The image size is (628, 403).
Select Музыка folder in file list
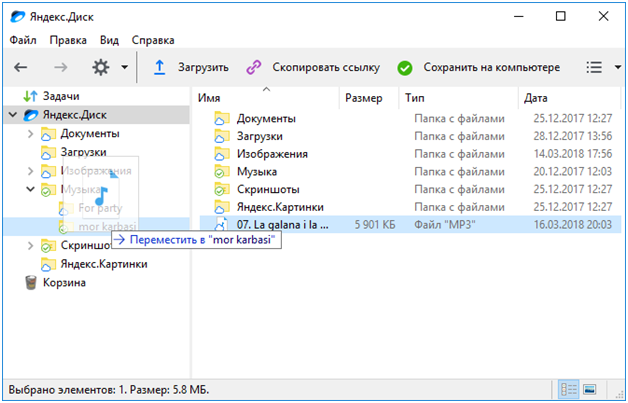(x=257, y=171)
